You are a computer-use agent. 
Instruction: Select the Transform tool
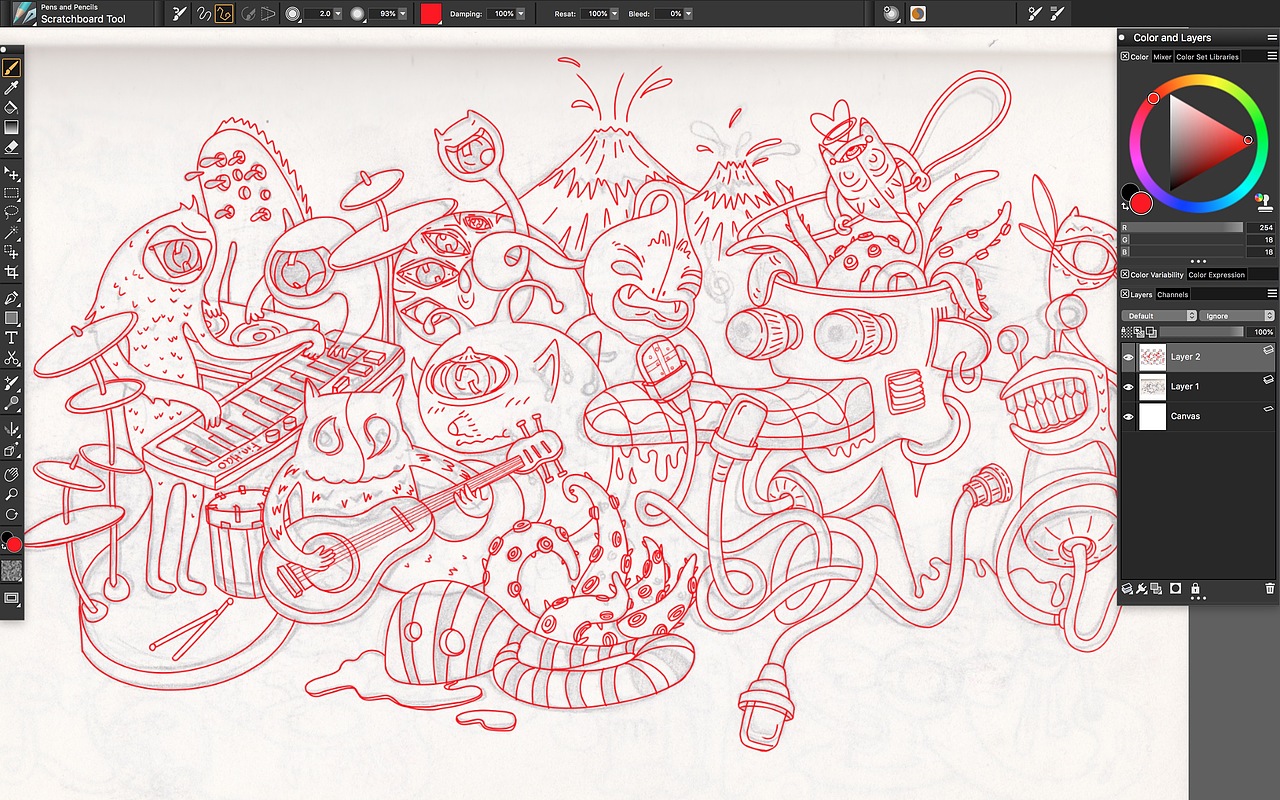(x=12, y=252)
